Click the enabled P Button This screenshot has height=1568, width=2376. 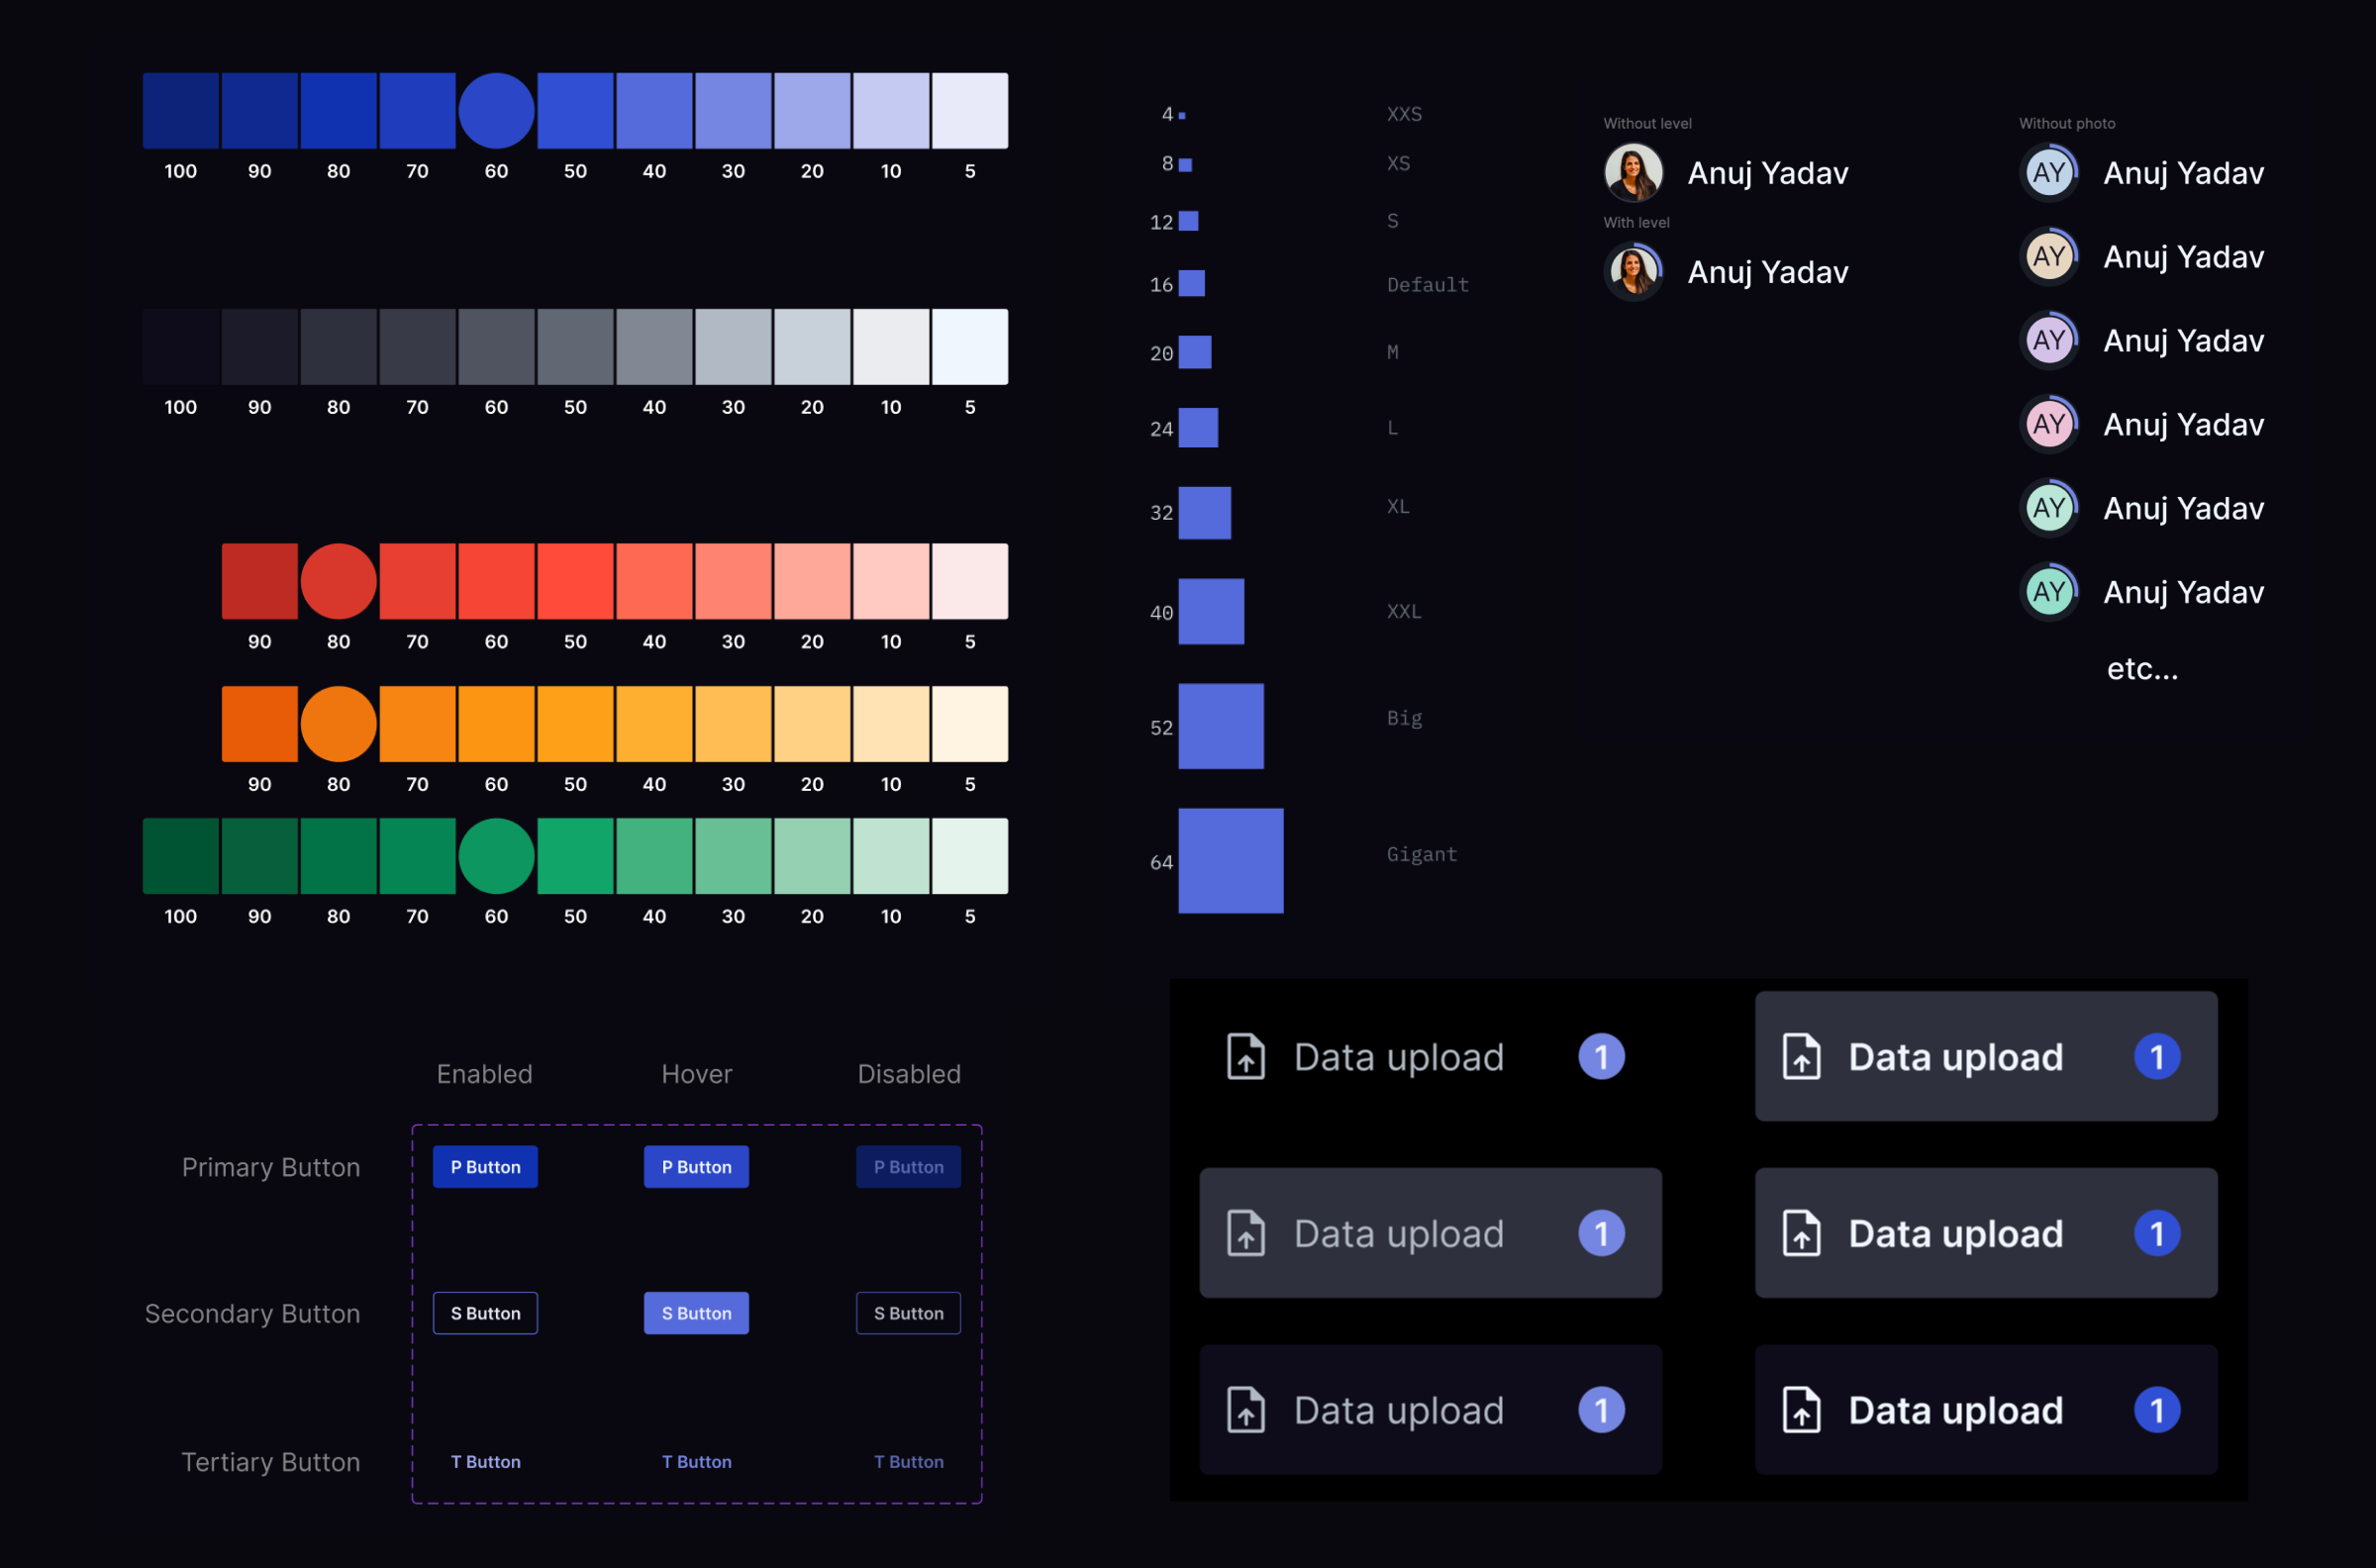(485, 1167)
